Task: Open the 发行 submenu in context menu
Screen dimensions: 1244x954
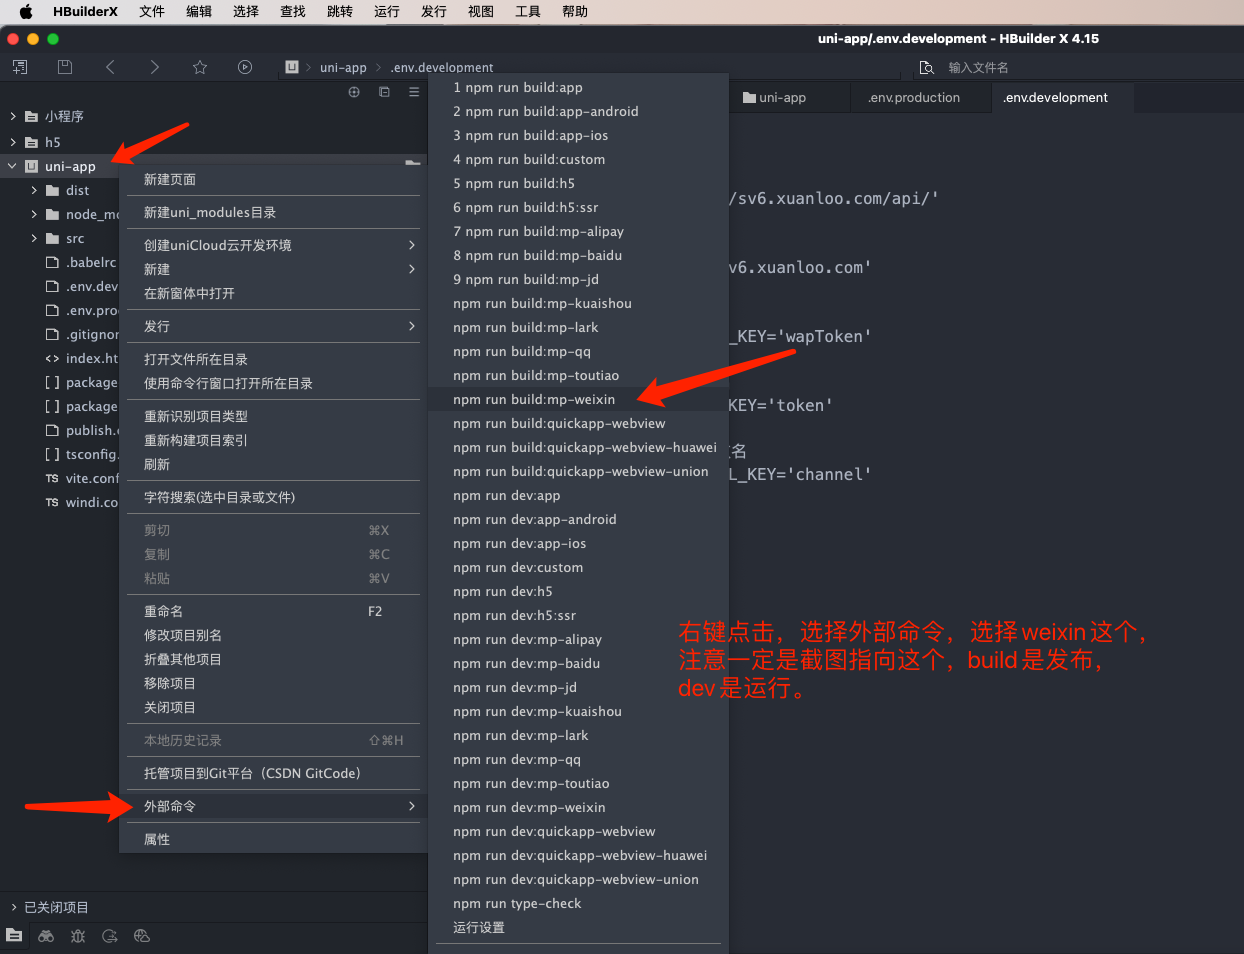Action: tap(273, 326)
